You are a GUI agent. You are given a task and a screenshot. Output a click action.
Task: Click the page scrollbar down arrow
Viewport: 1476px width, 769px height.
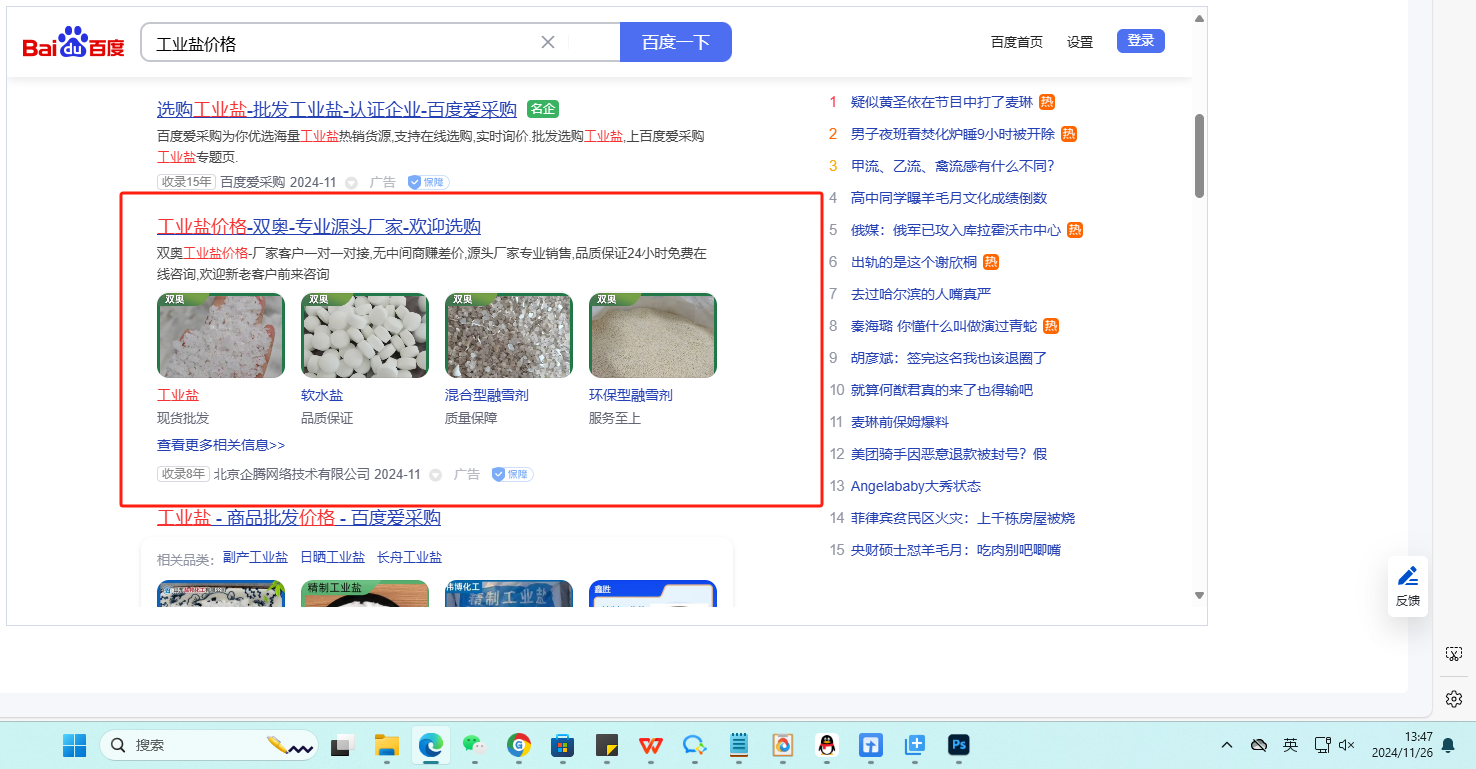[x=1200, y=596]
